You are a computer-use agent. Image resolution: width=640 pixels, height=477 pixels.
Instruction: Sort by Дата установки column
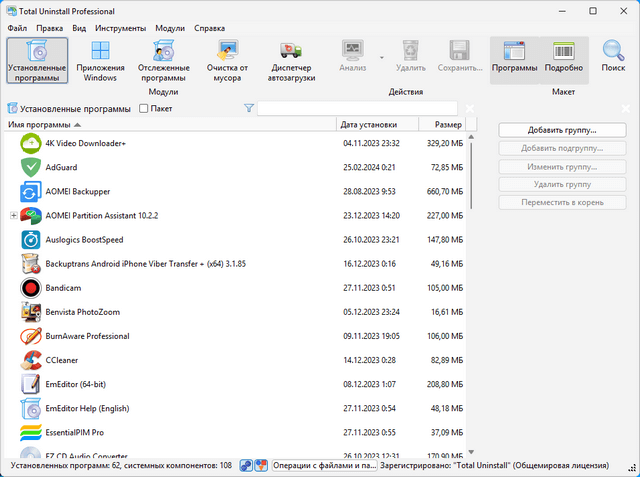[375, 125]
